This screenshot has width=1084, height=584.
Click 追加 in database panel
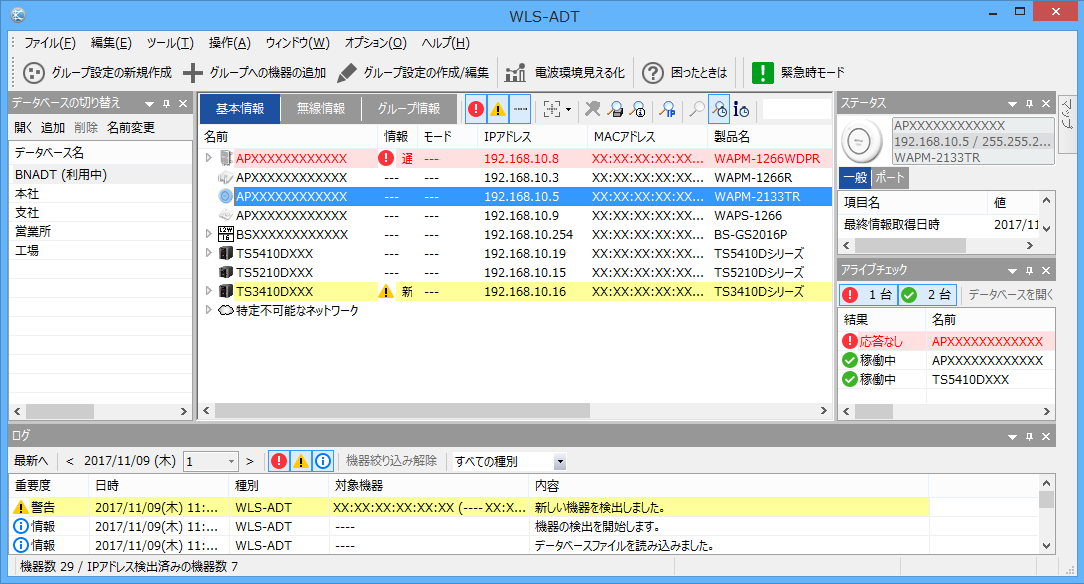pyautogui.click(x=53, y=128)
